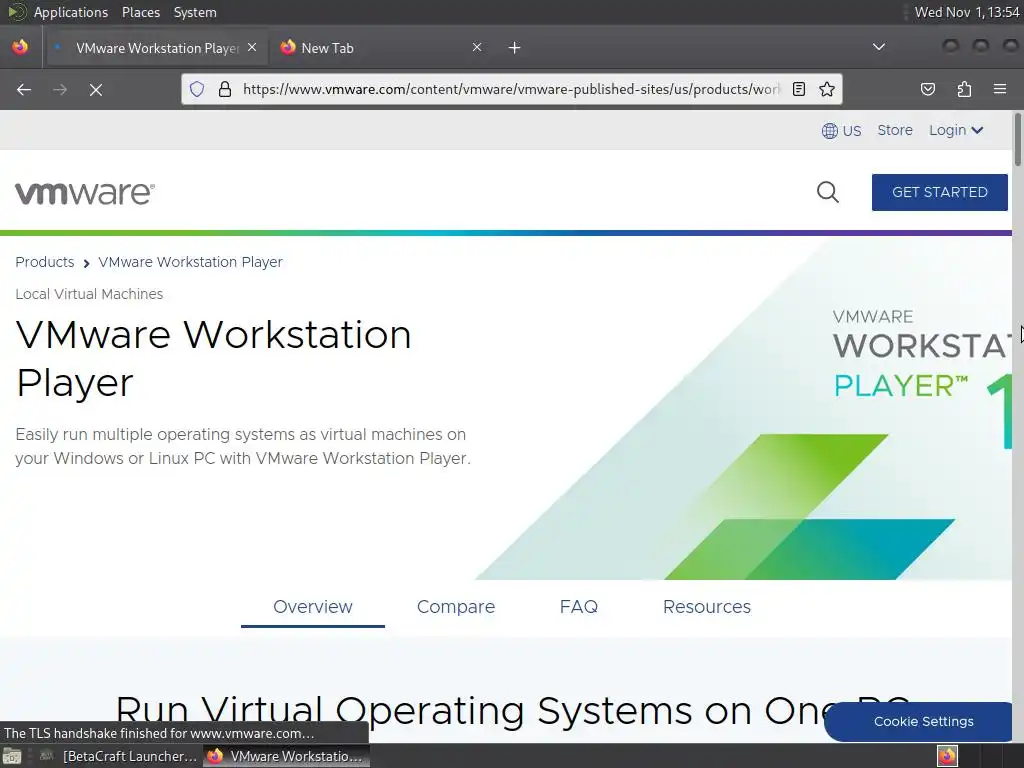The width and height of the screenshot is (1024, 768).
Task: Open the Pocket save icon
Action: tap(927, 89)
